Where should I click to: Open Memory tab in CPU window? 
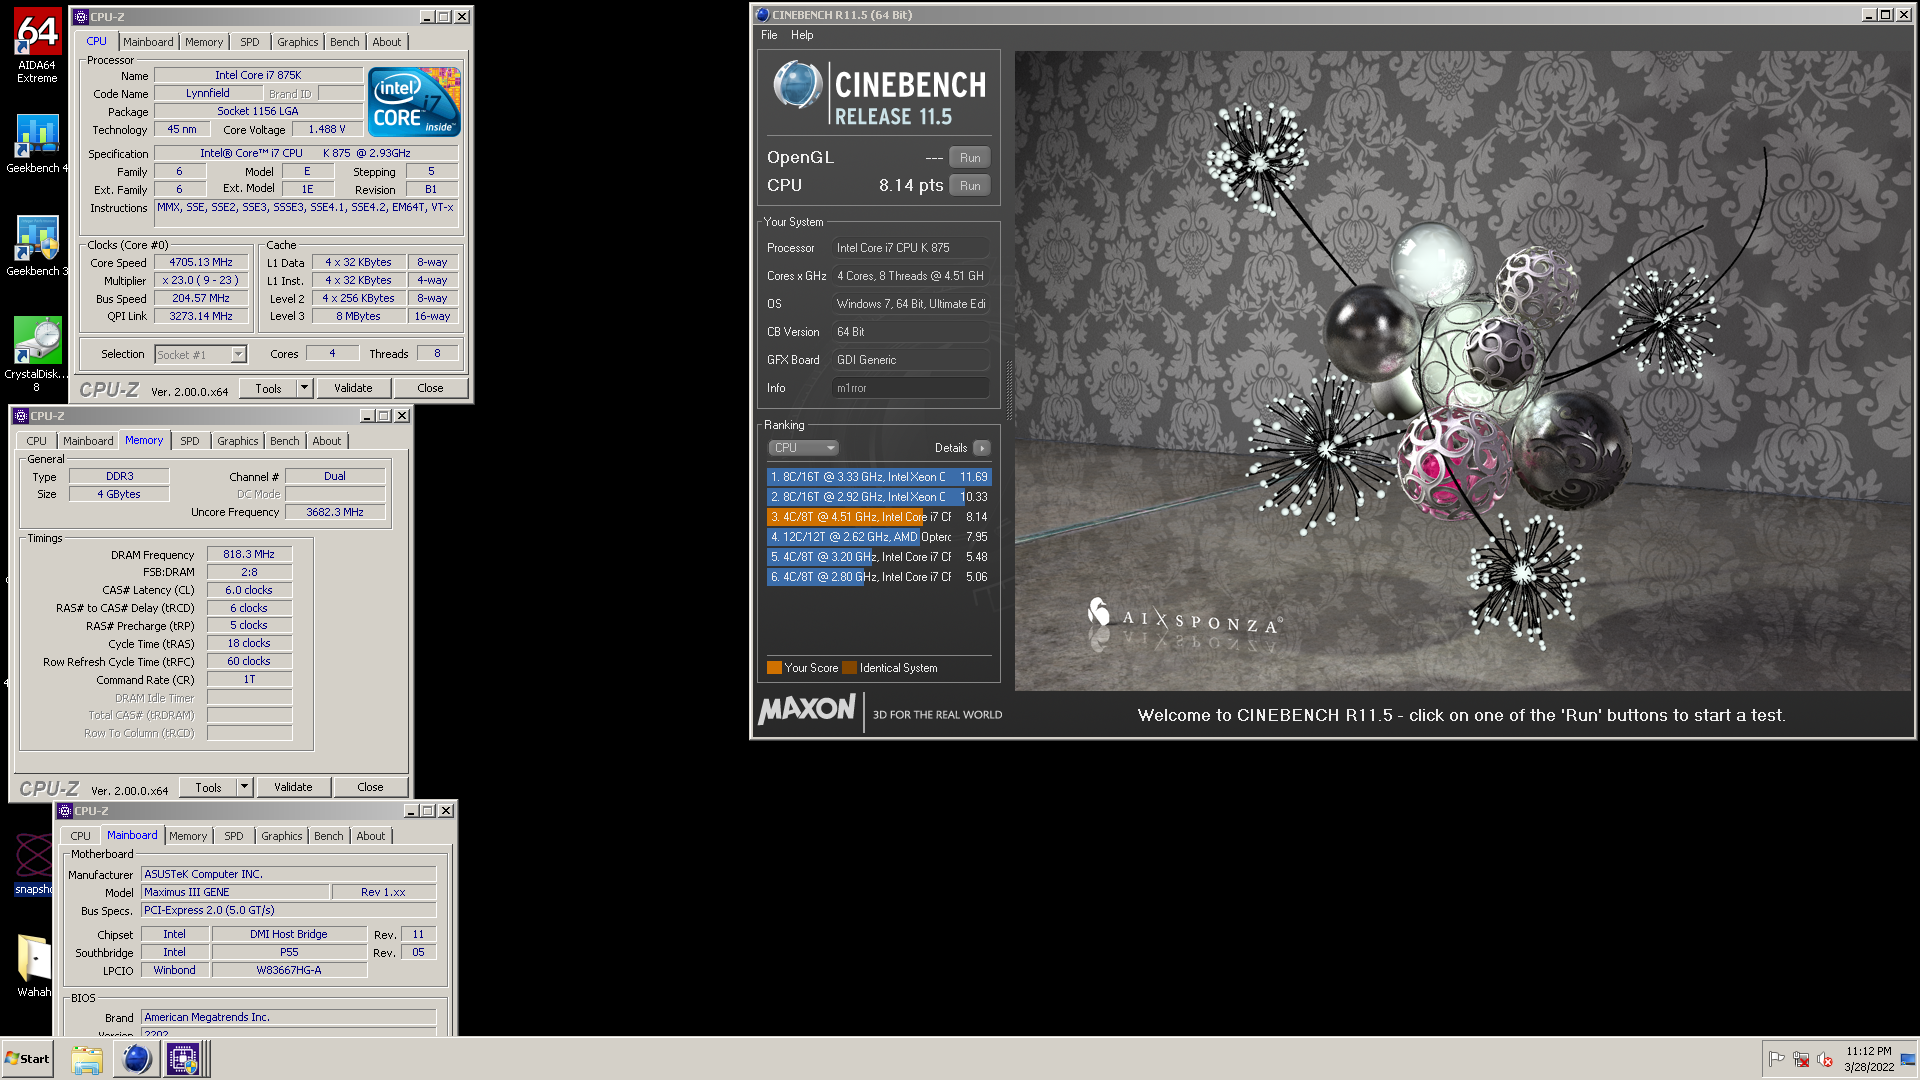[204, 42]
